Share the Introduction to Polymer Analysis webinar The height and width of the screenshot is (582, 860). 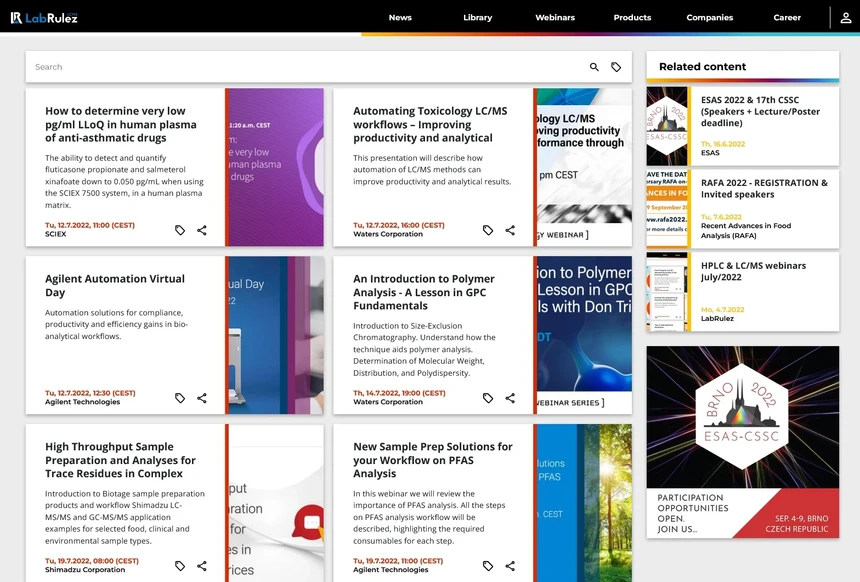click(510, 398)
